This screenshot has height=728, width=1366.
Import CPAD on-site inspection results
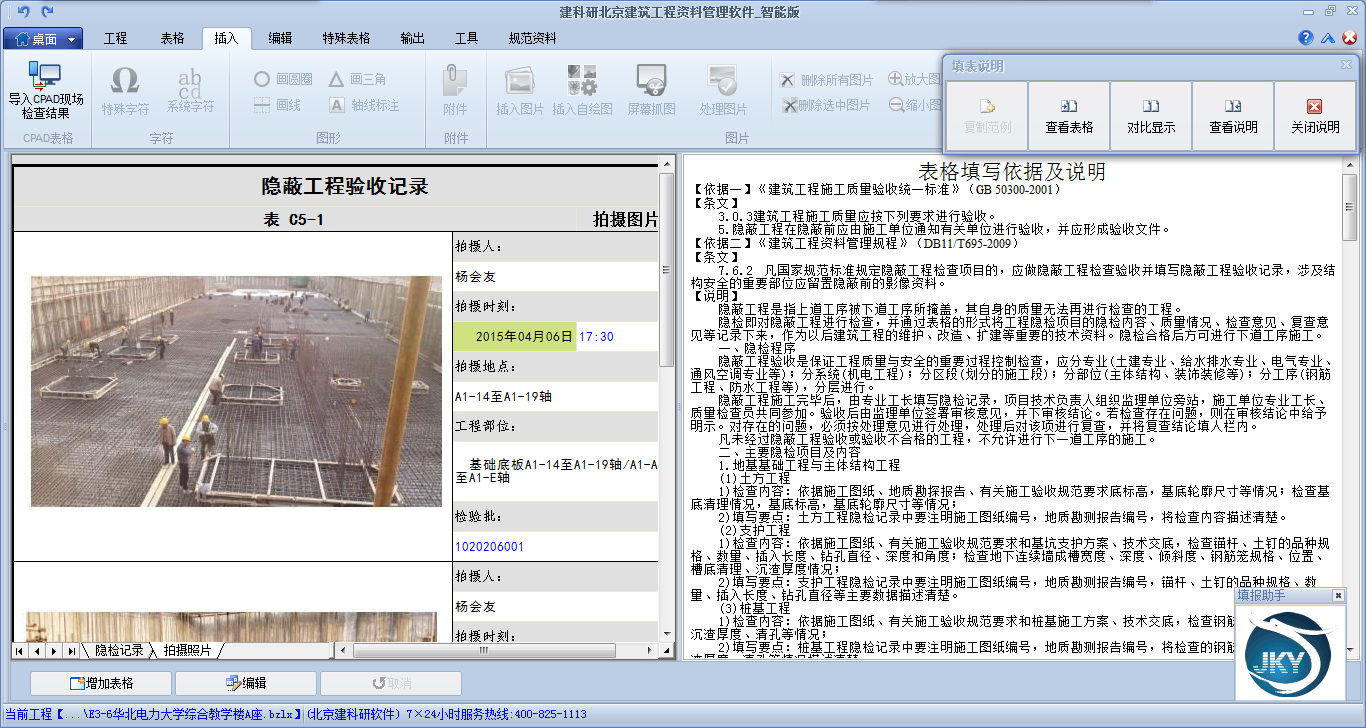pos(46,90)
